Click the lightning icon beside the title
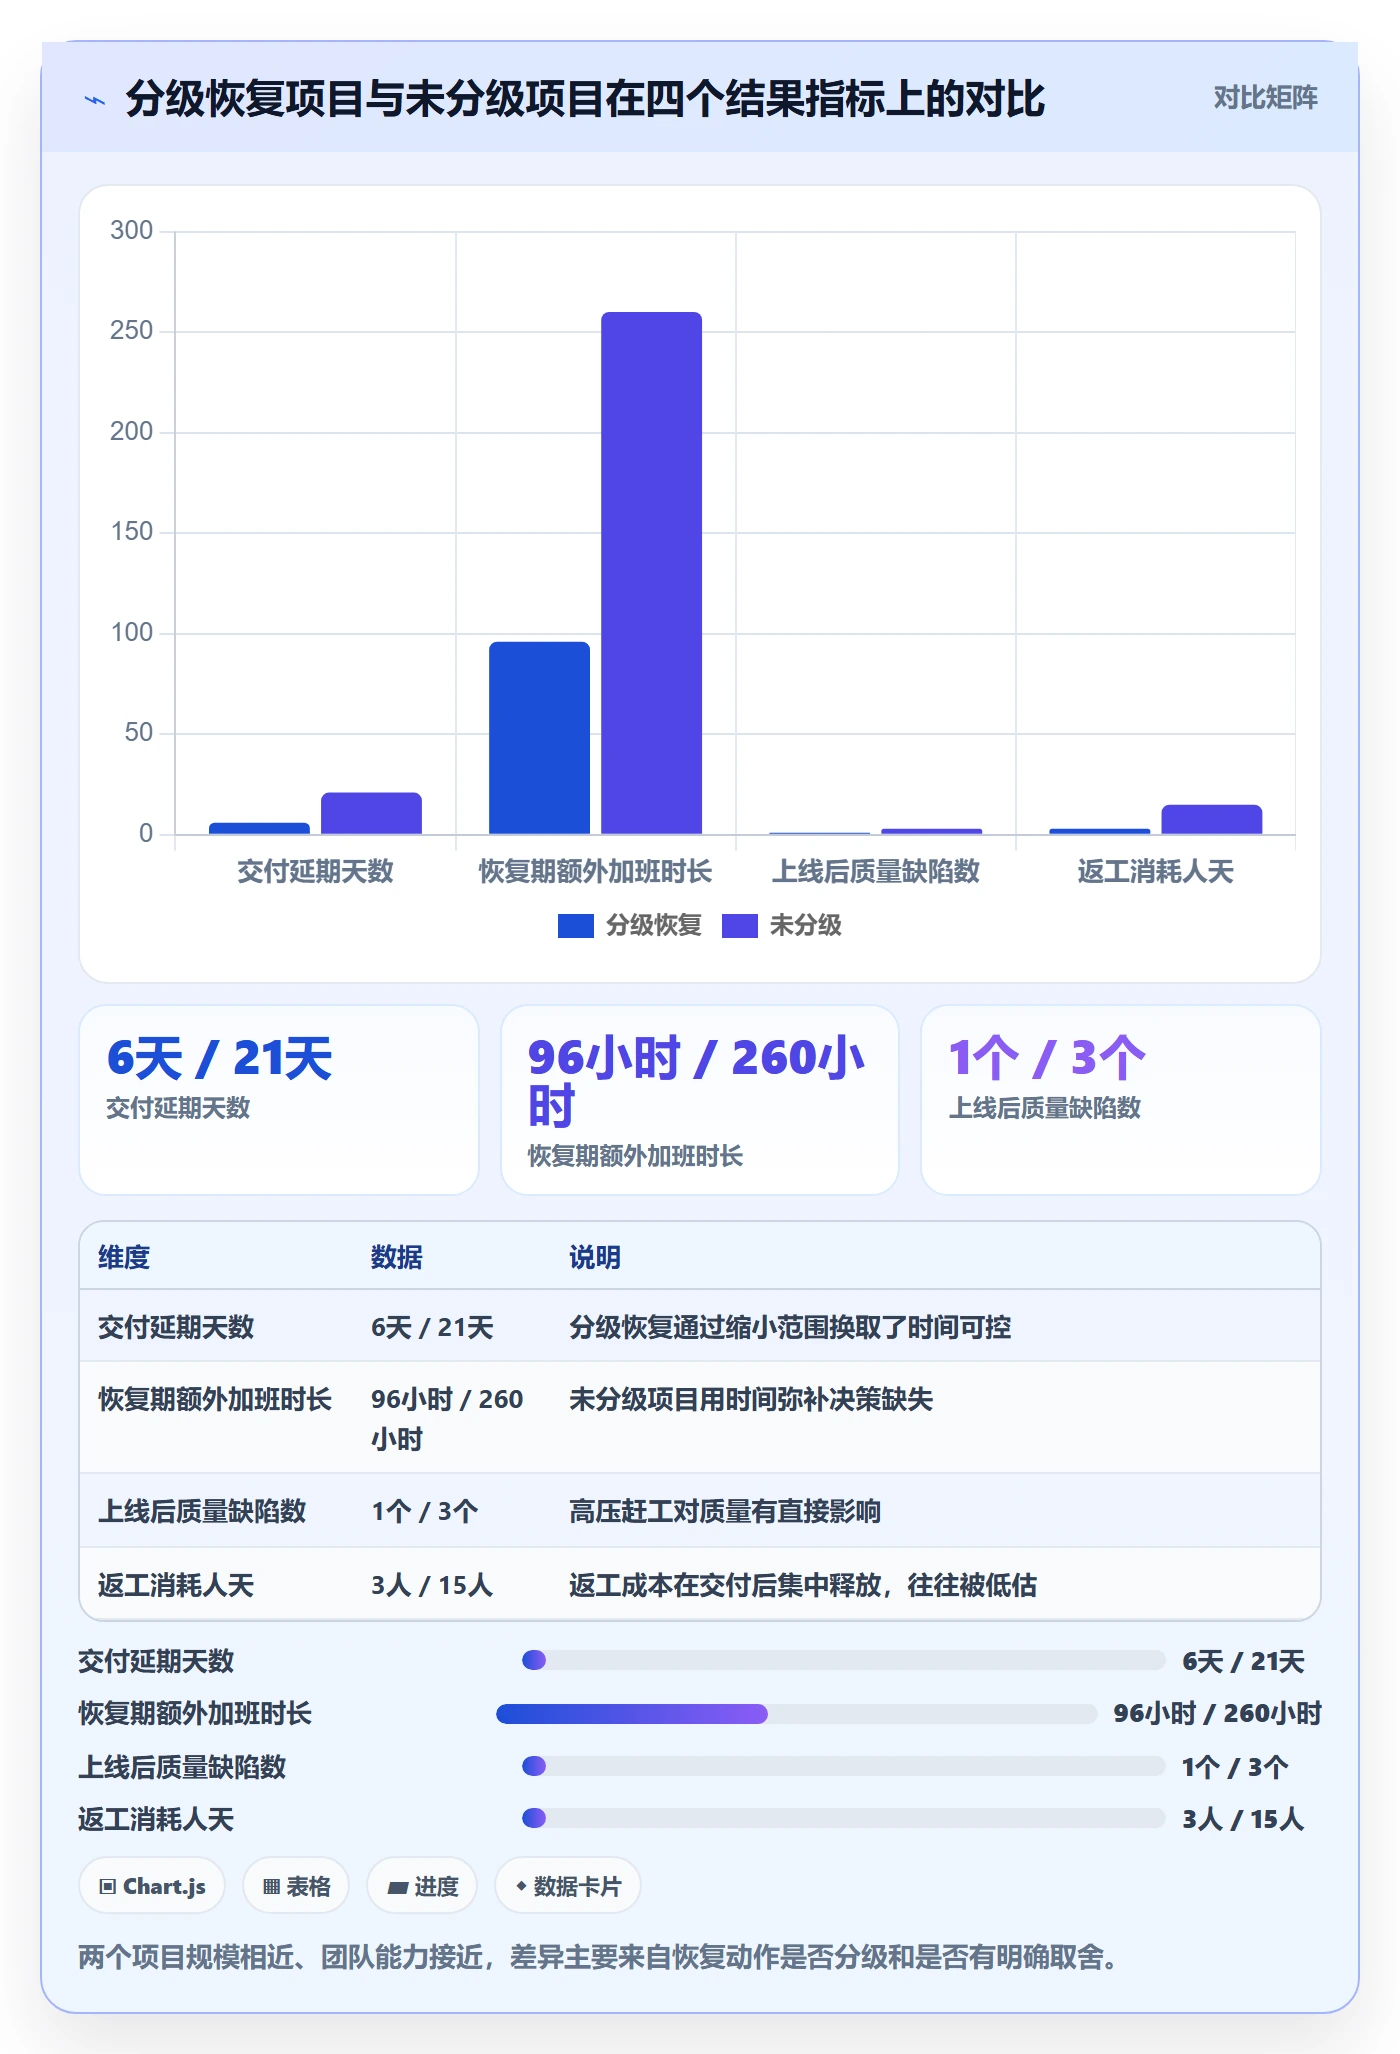Screen dimensions: 1400x2054 95,100
